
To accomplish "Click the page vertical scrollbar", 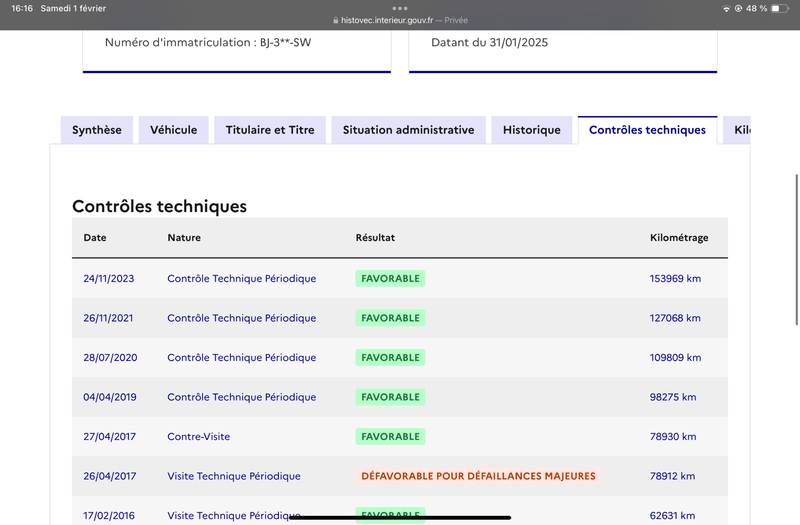I will point(796,249).
